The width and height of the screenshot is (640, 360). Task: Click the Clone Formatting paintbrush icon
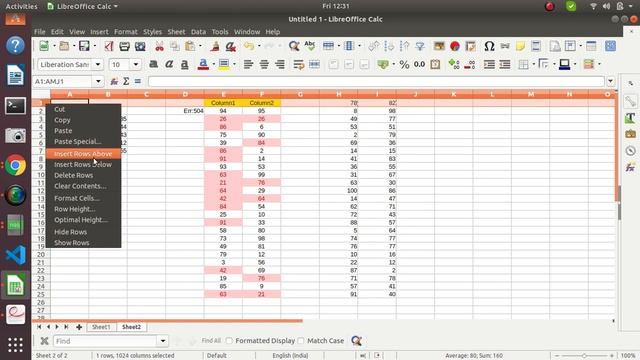pos(215,46)
